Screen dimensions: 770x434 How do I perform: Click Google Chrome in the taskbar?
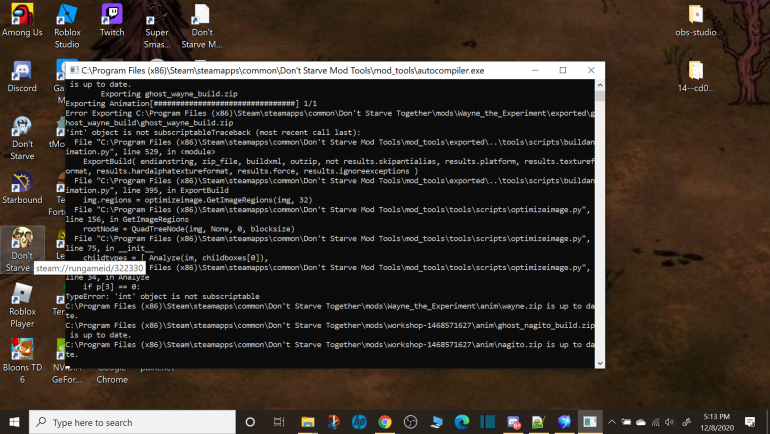(385, 422)
